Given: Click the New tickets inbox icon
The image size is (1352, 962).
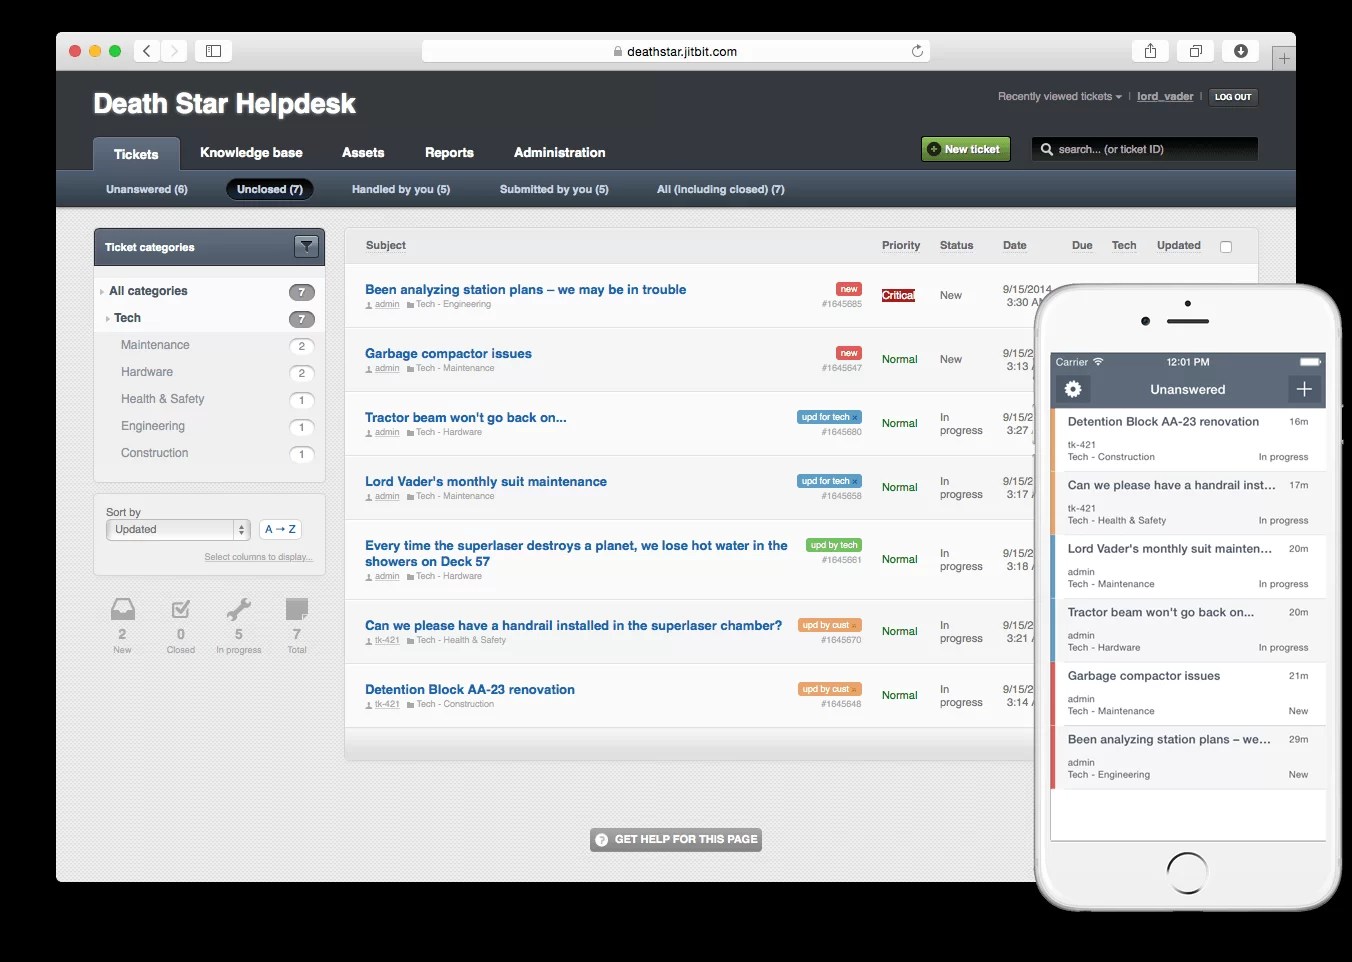Looking at the screenshot, I should tap(122, 607).
